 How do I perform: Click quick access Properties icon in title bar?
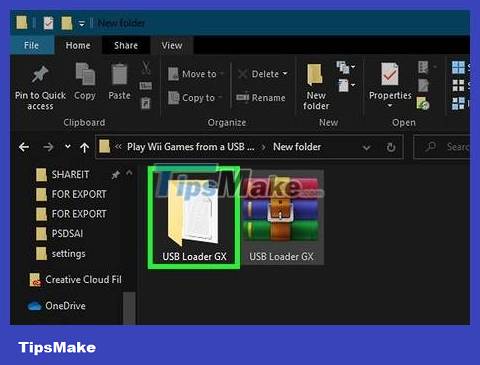[48, 23]
